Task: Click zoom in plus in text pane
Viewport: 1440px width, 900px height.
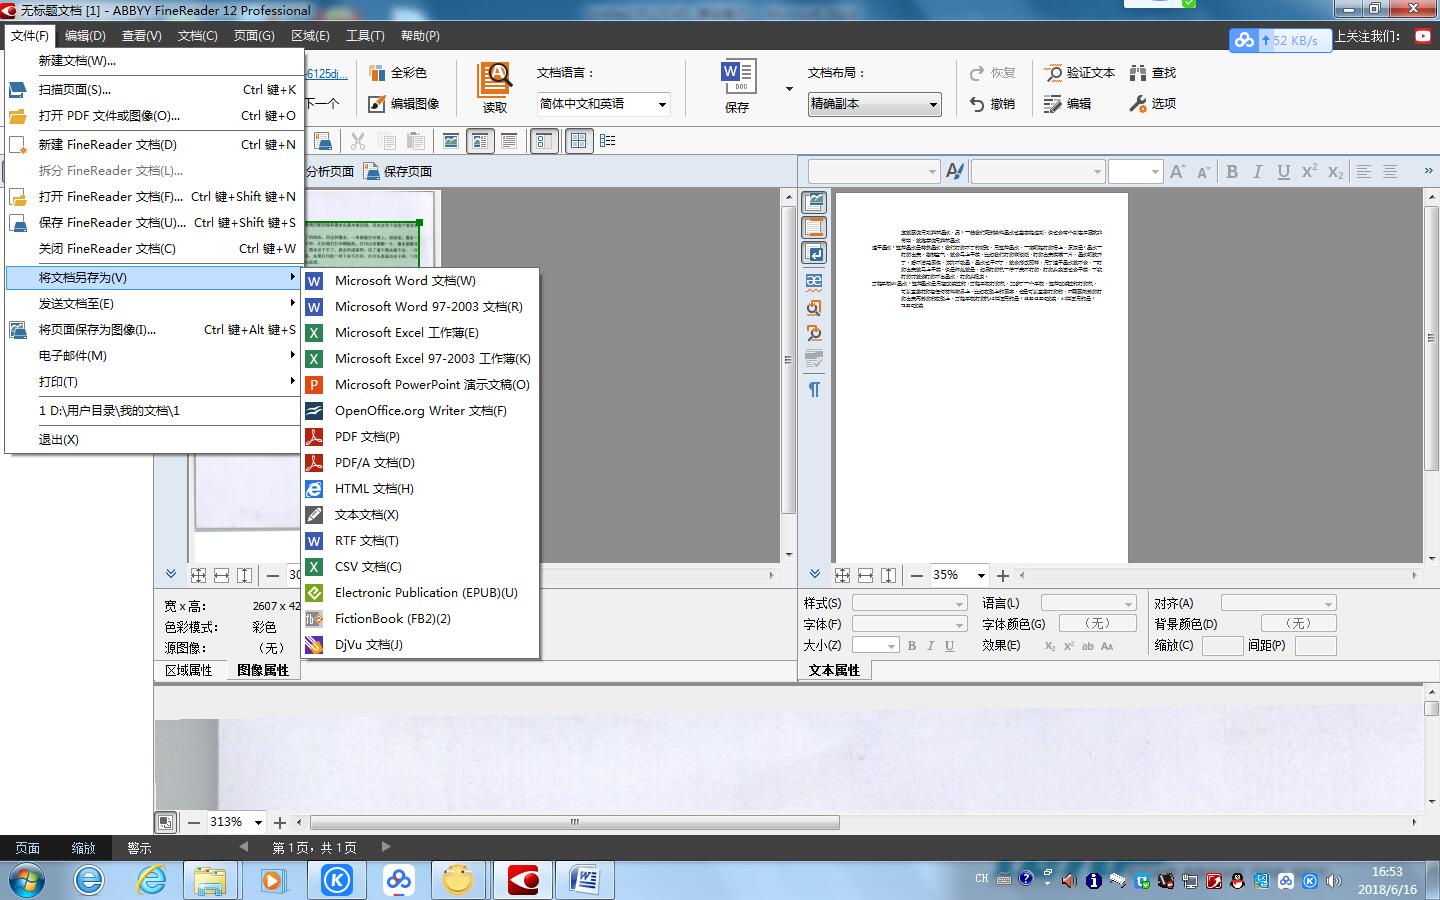Action: click(1003, 575)
